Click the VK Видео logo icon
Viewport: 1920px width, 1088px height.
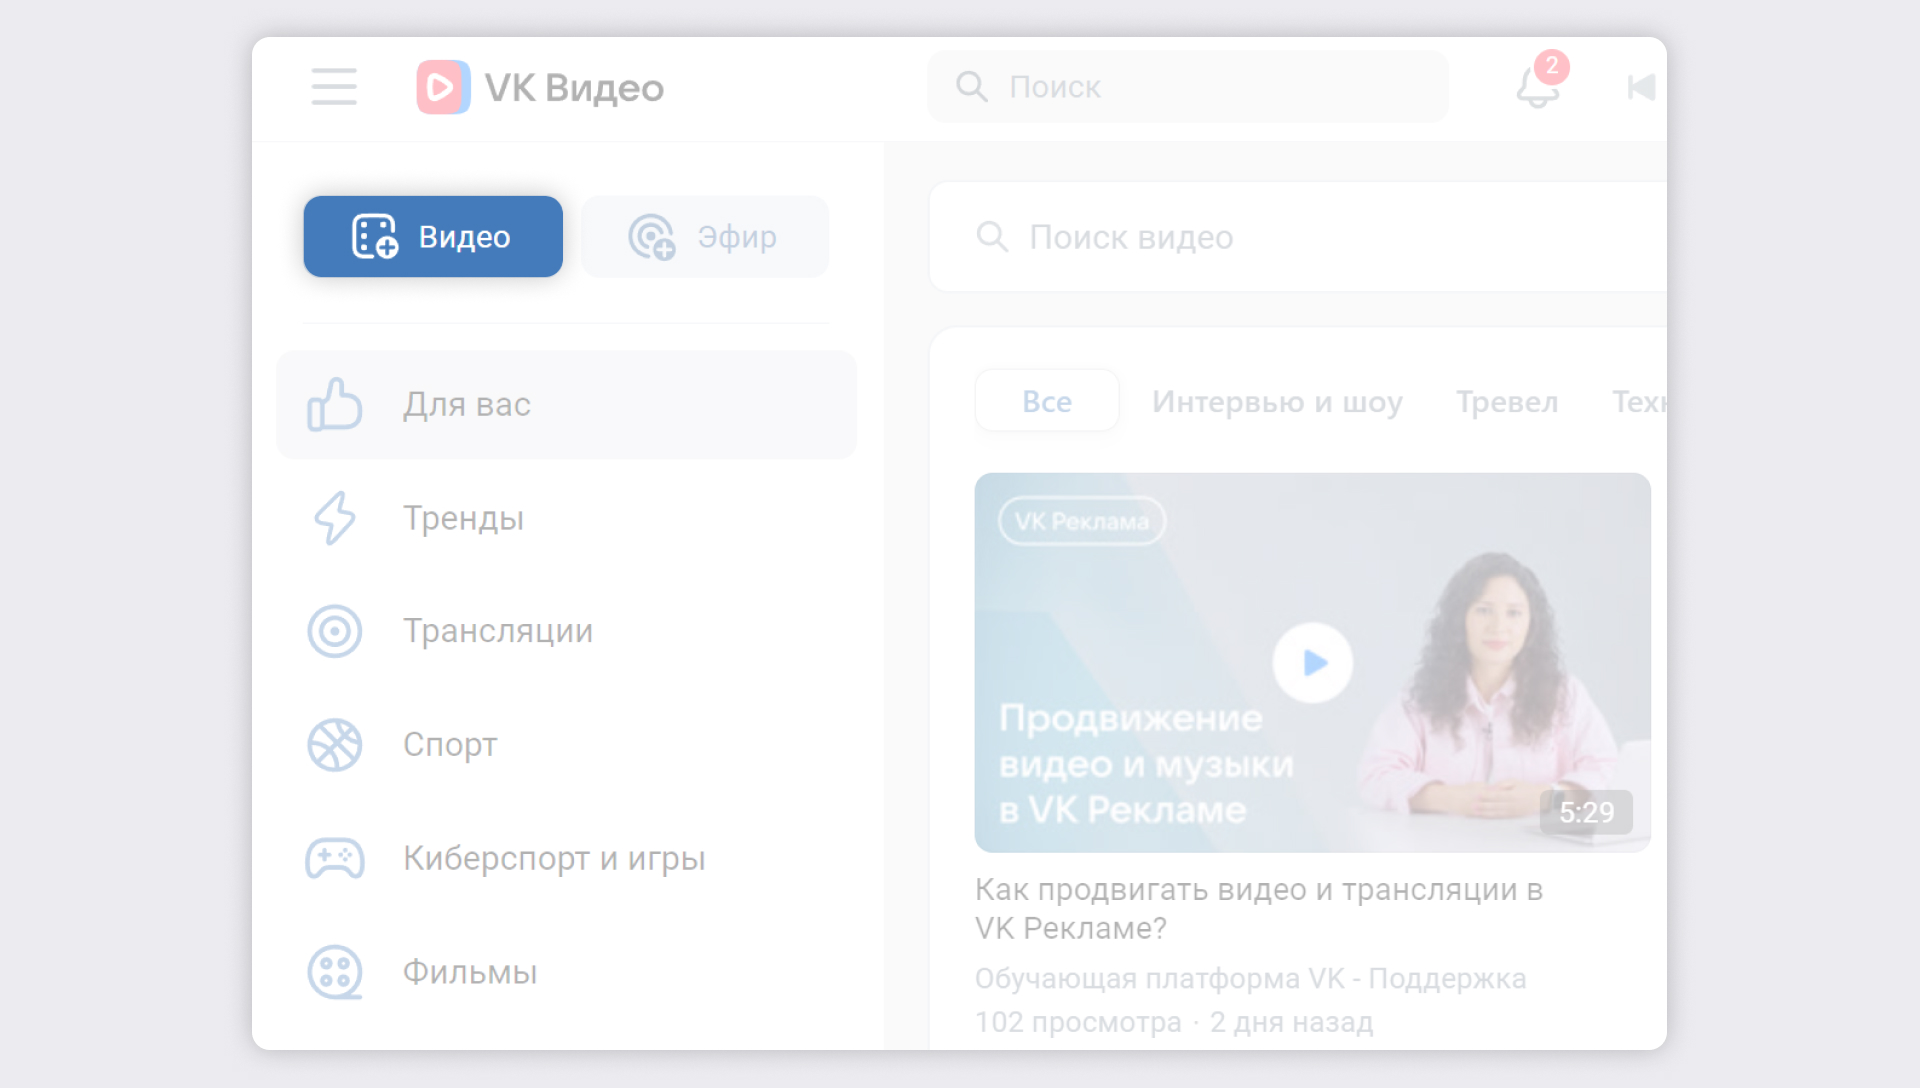[443, 87]
